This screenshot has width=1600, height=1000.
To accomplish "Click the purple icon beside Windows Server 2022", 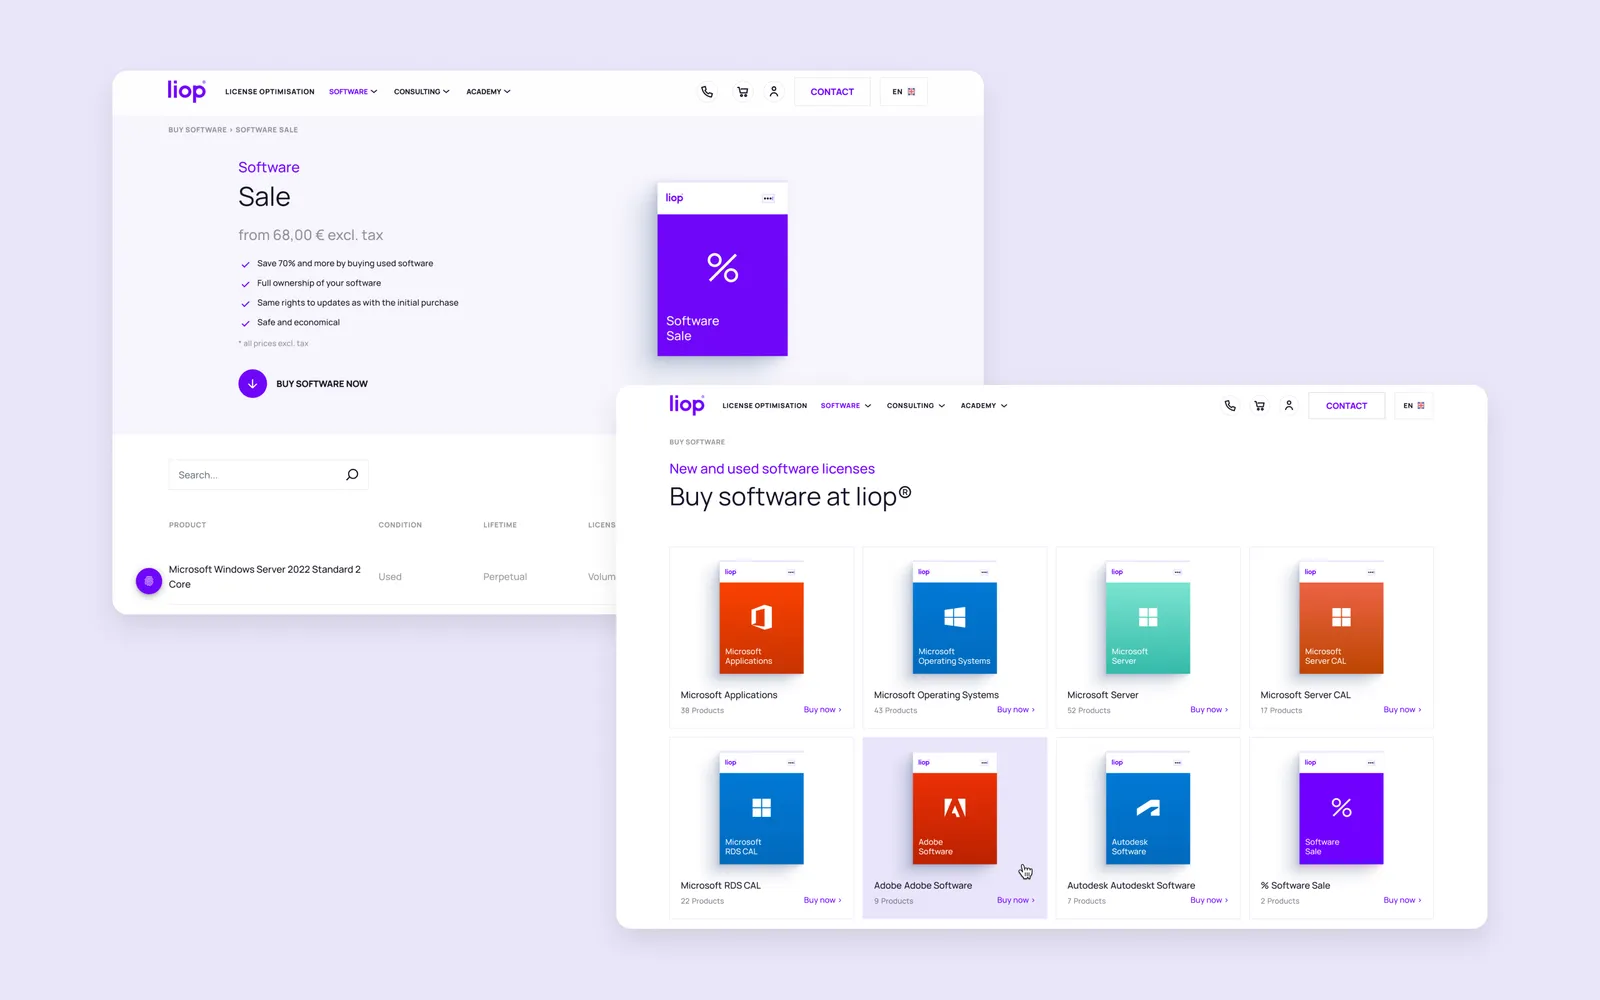I will coord(149,581).
